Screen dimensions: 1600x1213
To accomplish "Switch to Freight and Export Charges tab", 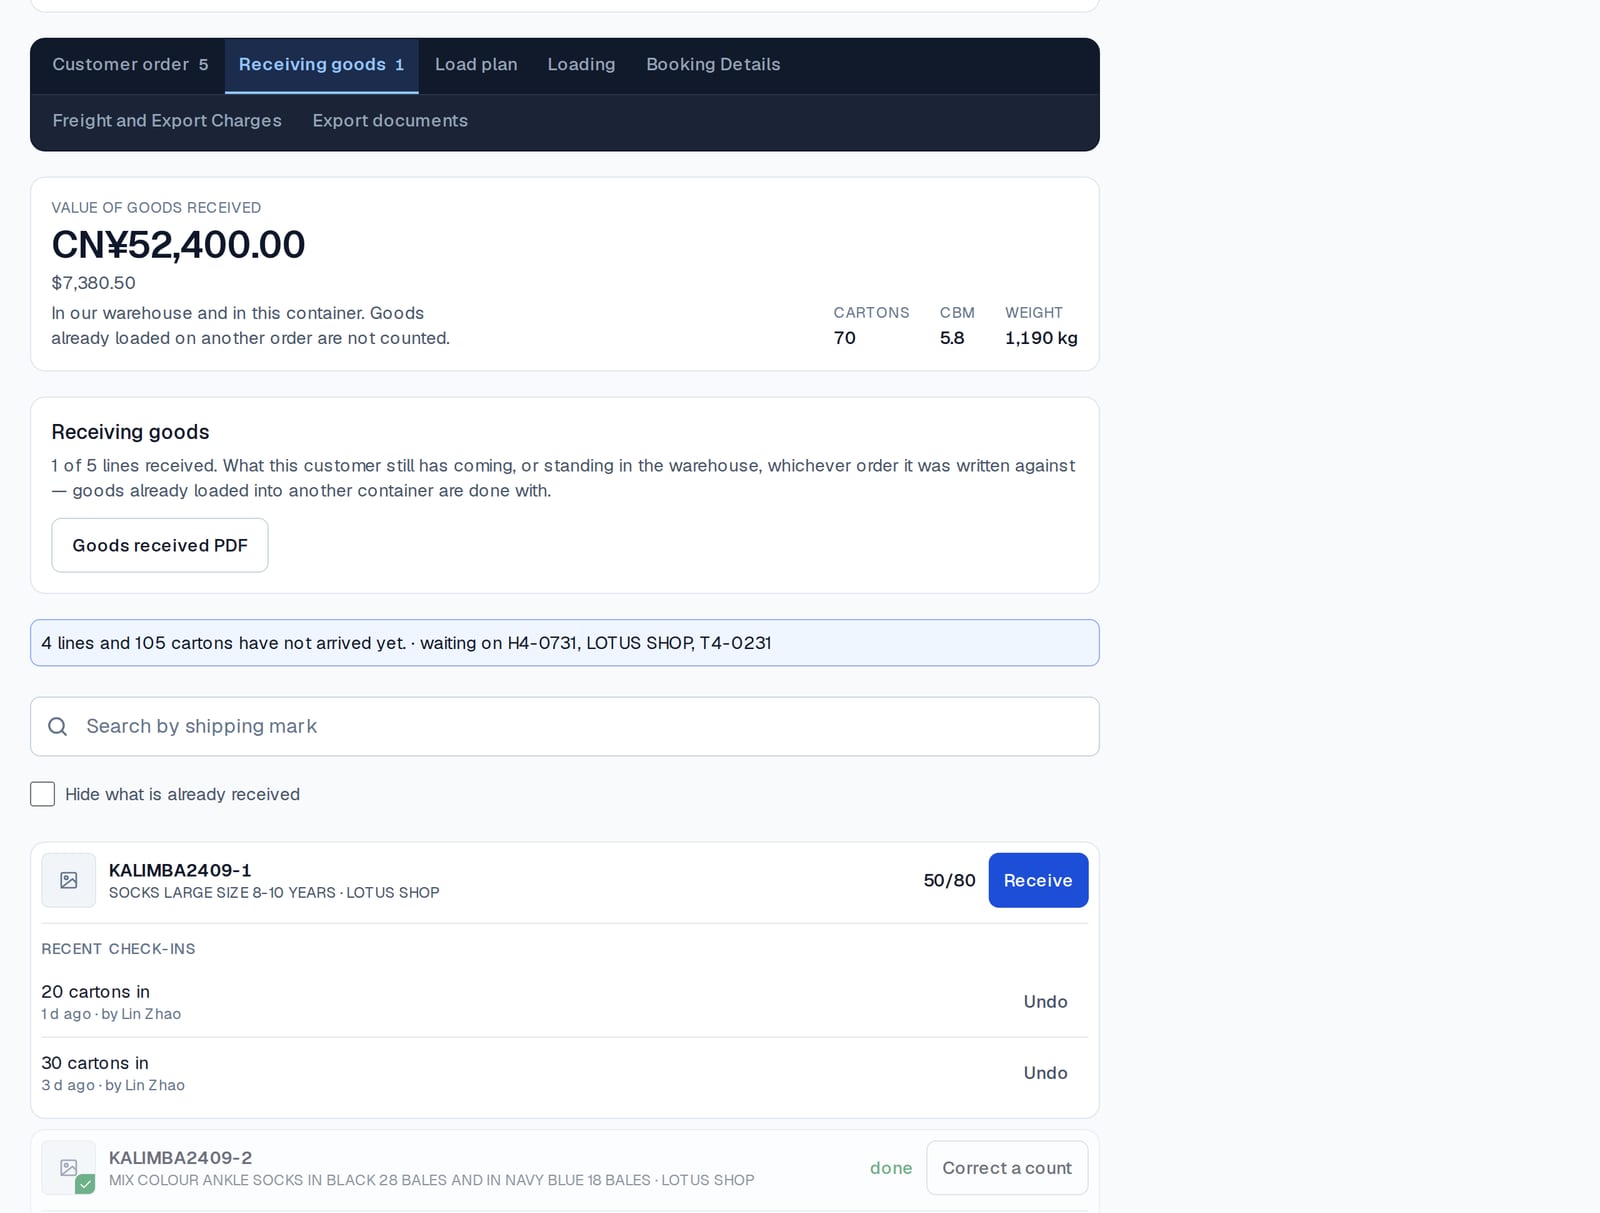I will click(x=167, y=120).
